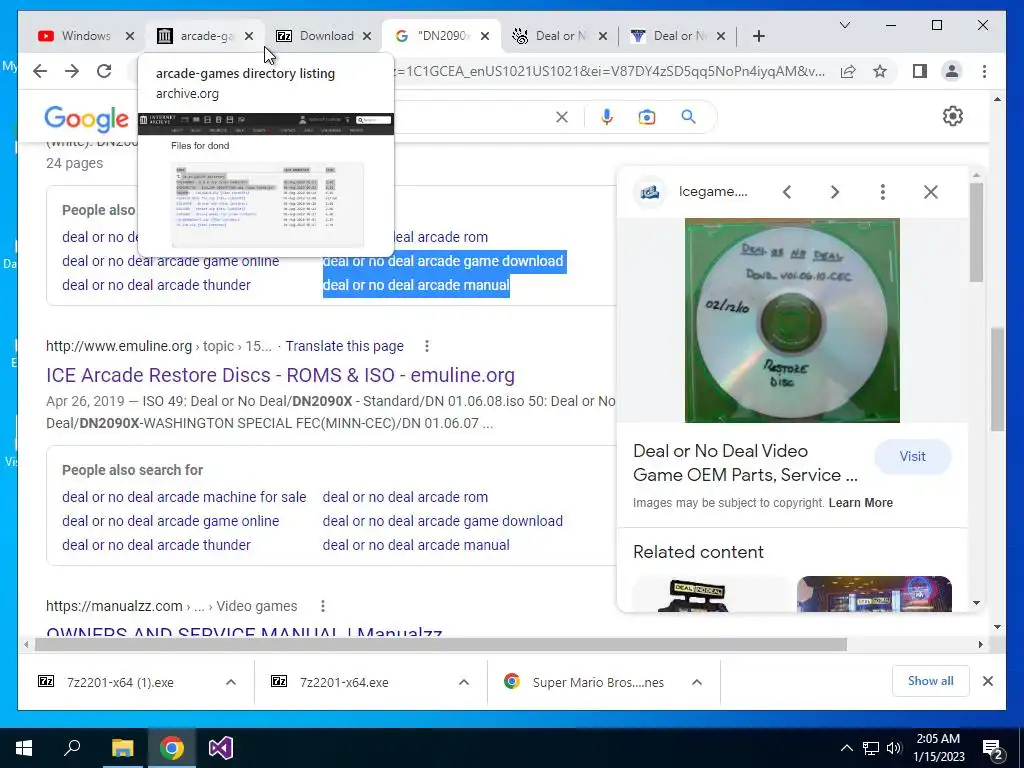Search lower deal or no deal arcade rom
The width and height of the screenshot is (1024, 768).
pos(405,497)
